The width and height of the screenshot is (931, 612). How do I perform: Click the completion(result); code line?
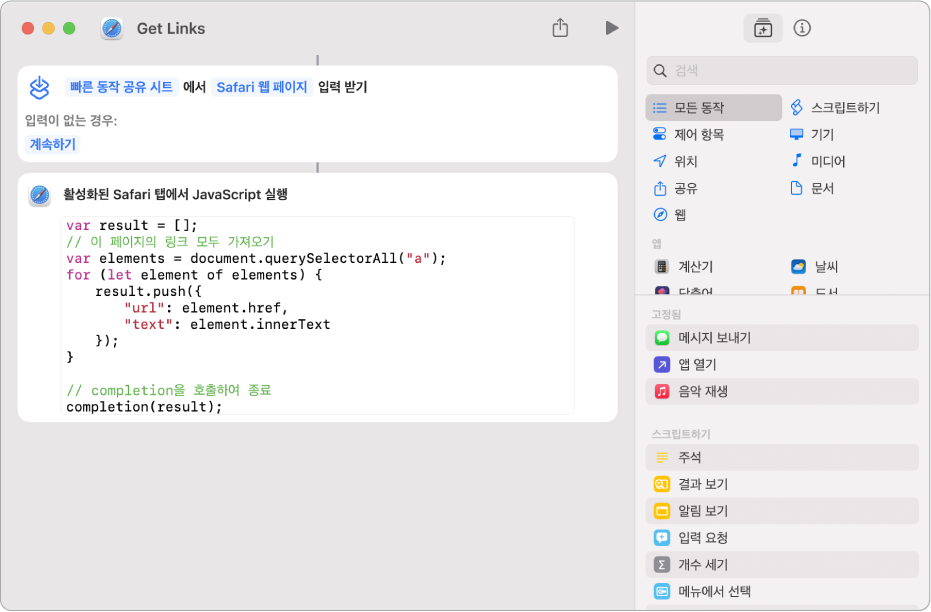(144, 407)
